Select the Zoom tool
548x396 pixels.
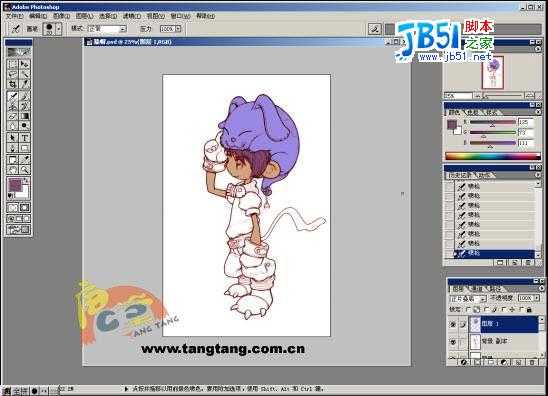(x=24, y=170)
